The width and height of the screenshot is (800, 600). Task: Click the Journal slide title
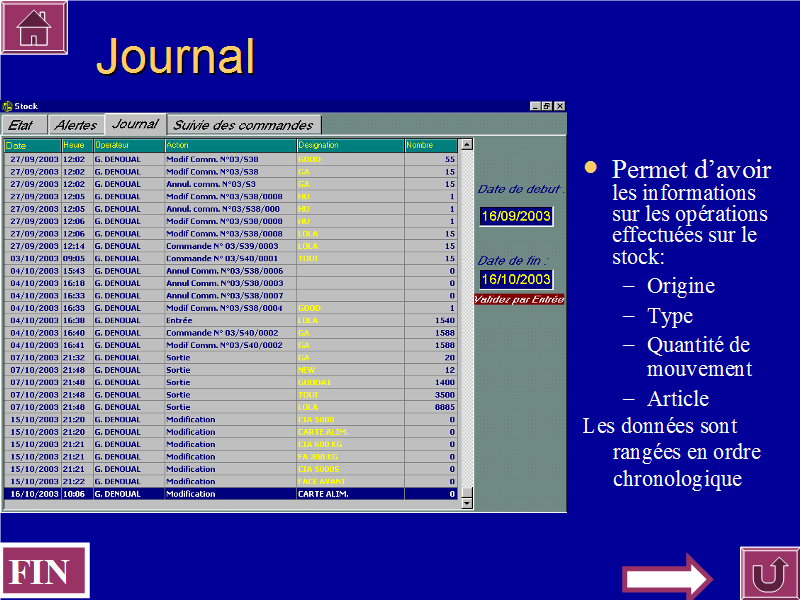click(x=176, y=56)
